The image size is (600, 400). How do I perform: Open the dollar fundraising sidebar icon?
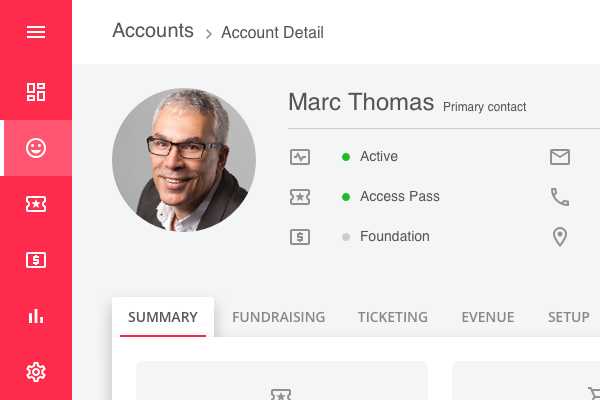[x=36, y=260]
